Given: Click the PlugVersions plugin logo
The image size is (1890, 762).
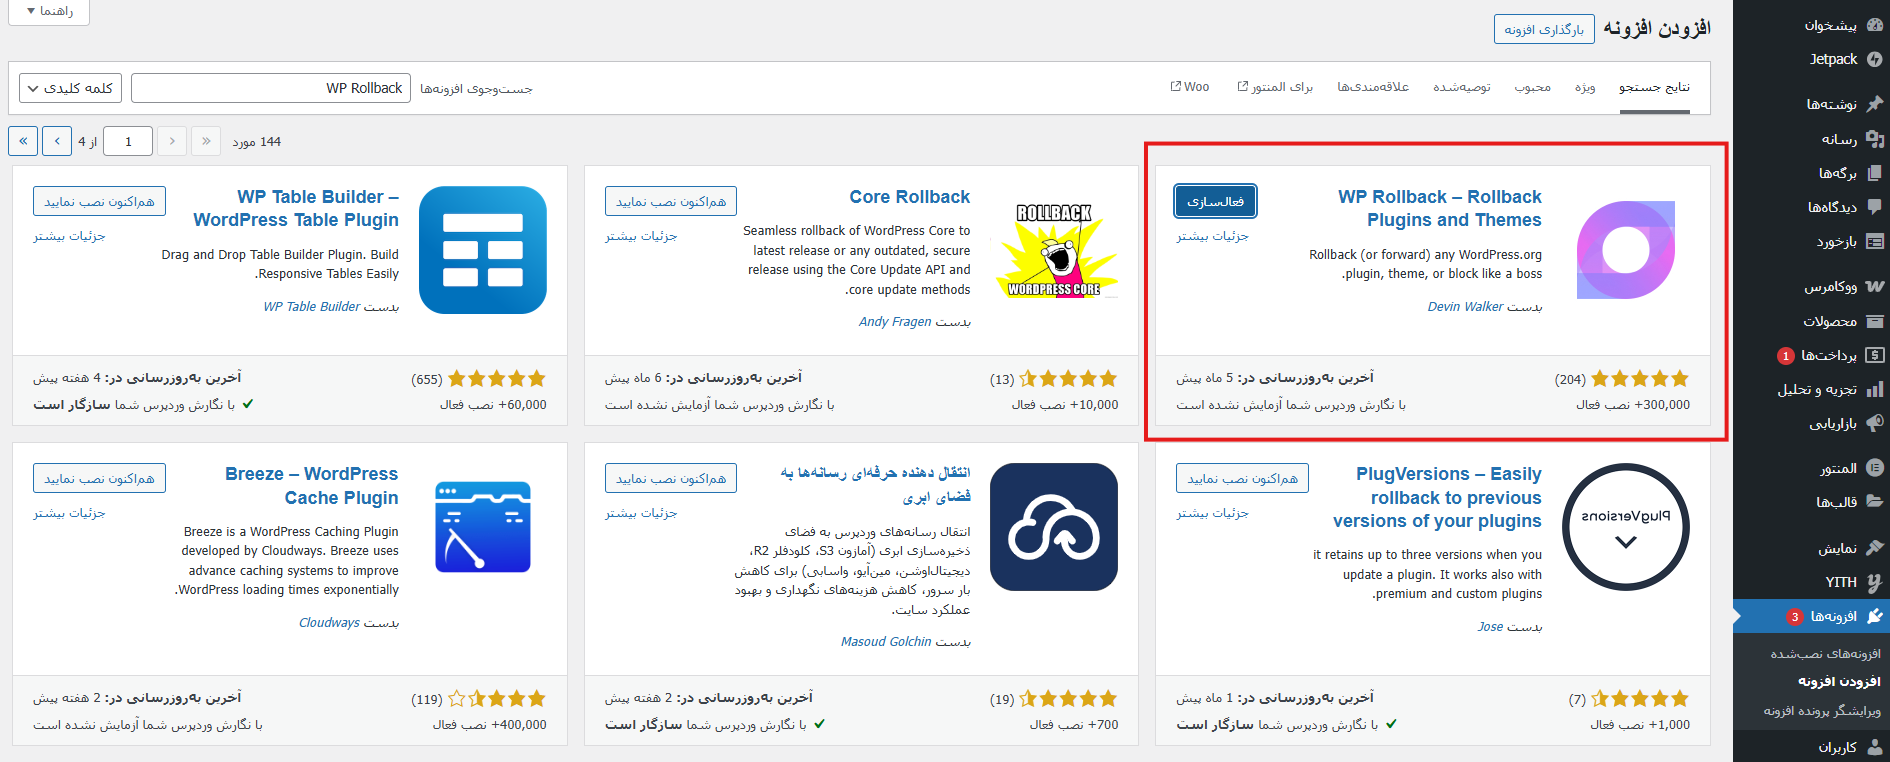Looking at the screenshot, I should 1626,527.
